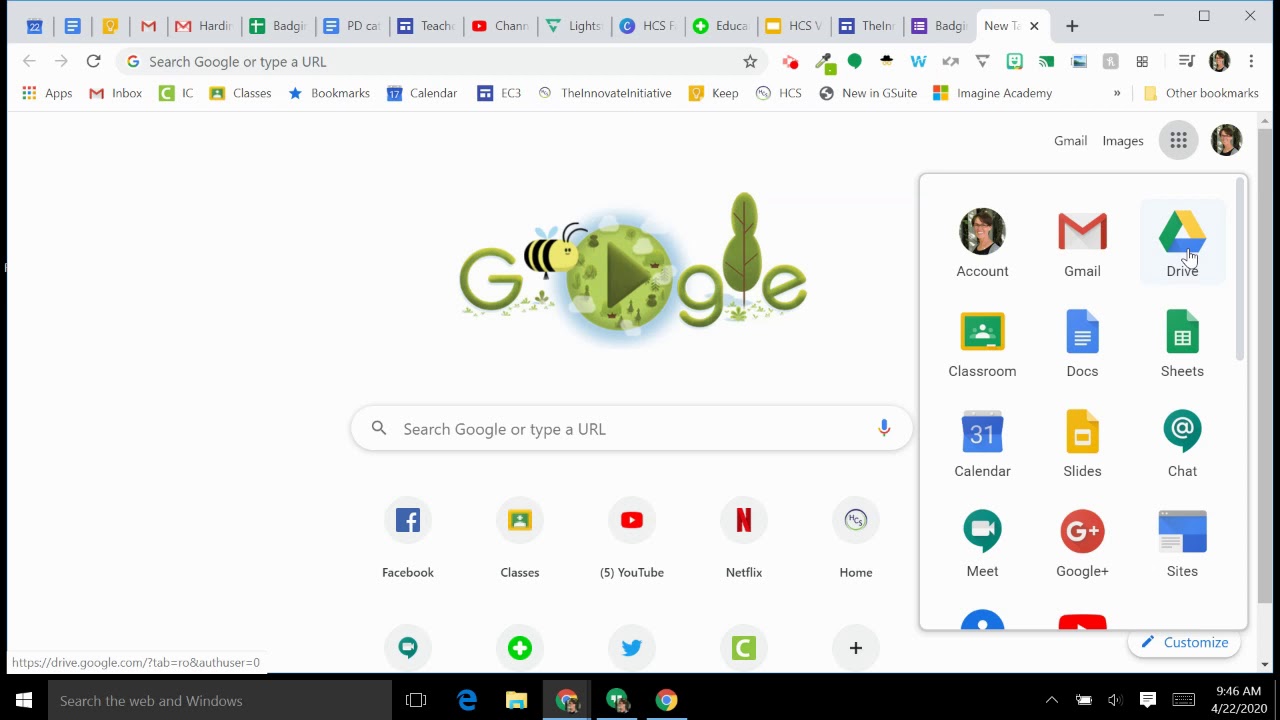The image size is (1280, 720).
Task: Open the Windows Start menu
Action: click(x=24, y=700)
